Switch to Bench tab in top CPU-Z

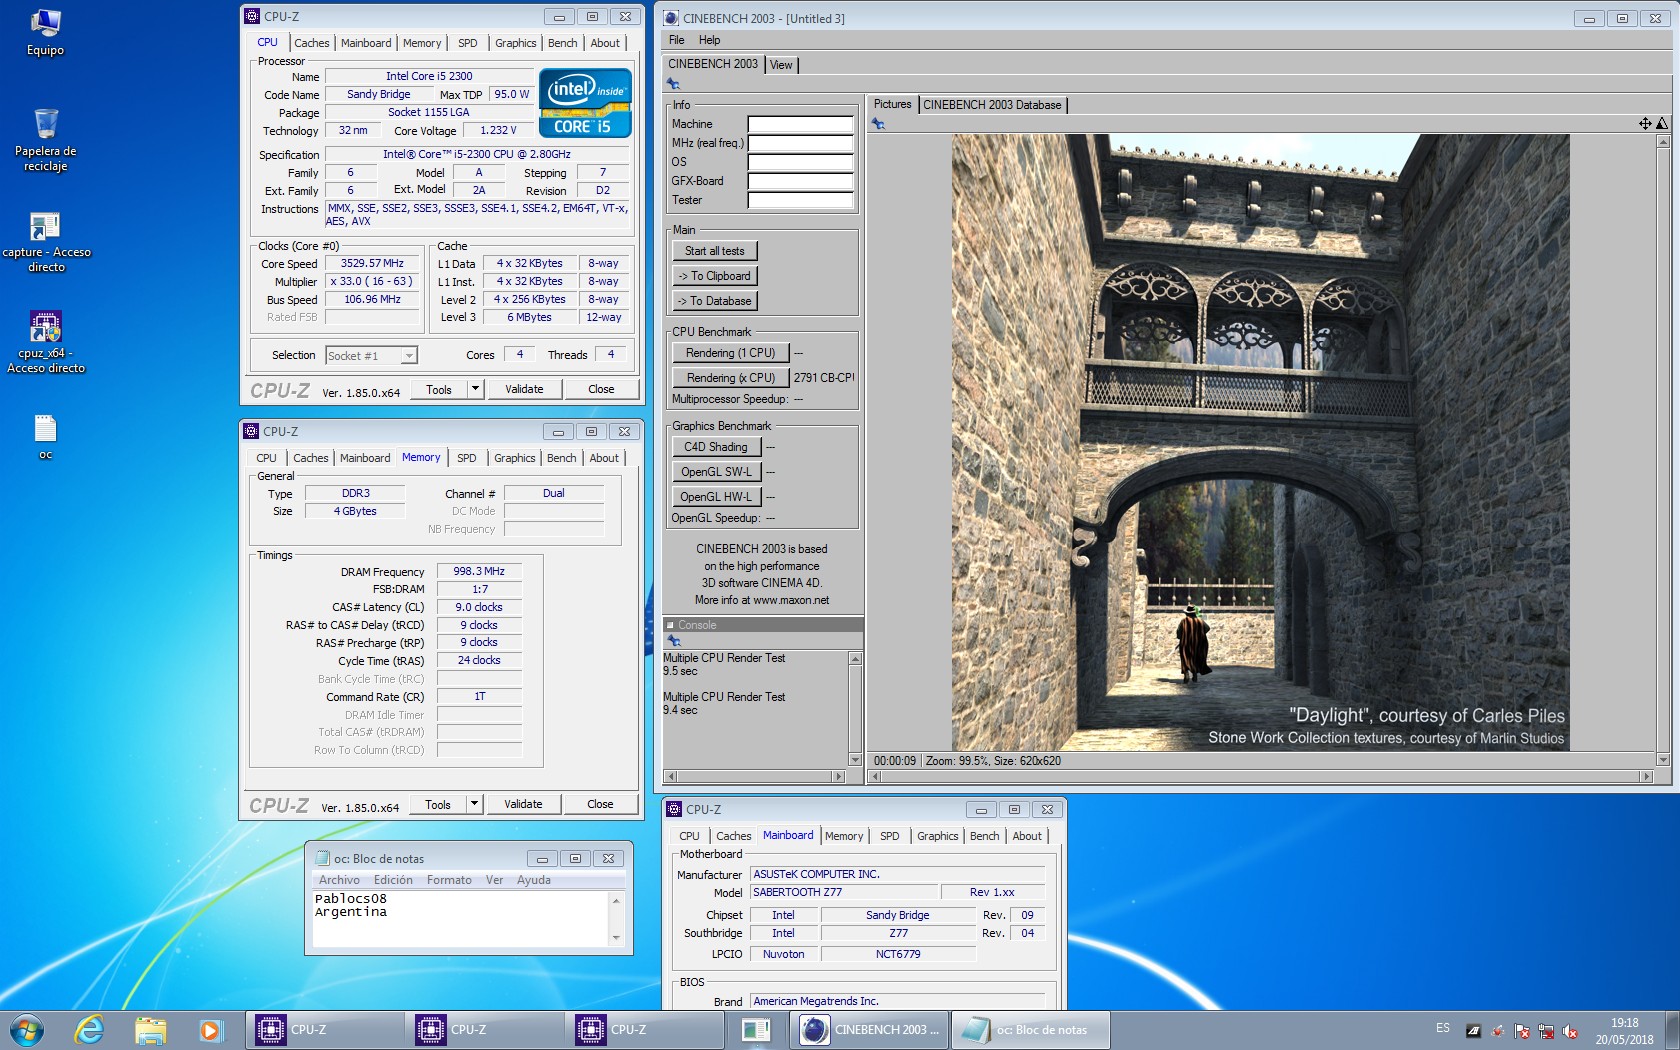563,43
